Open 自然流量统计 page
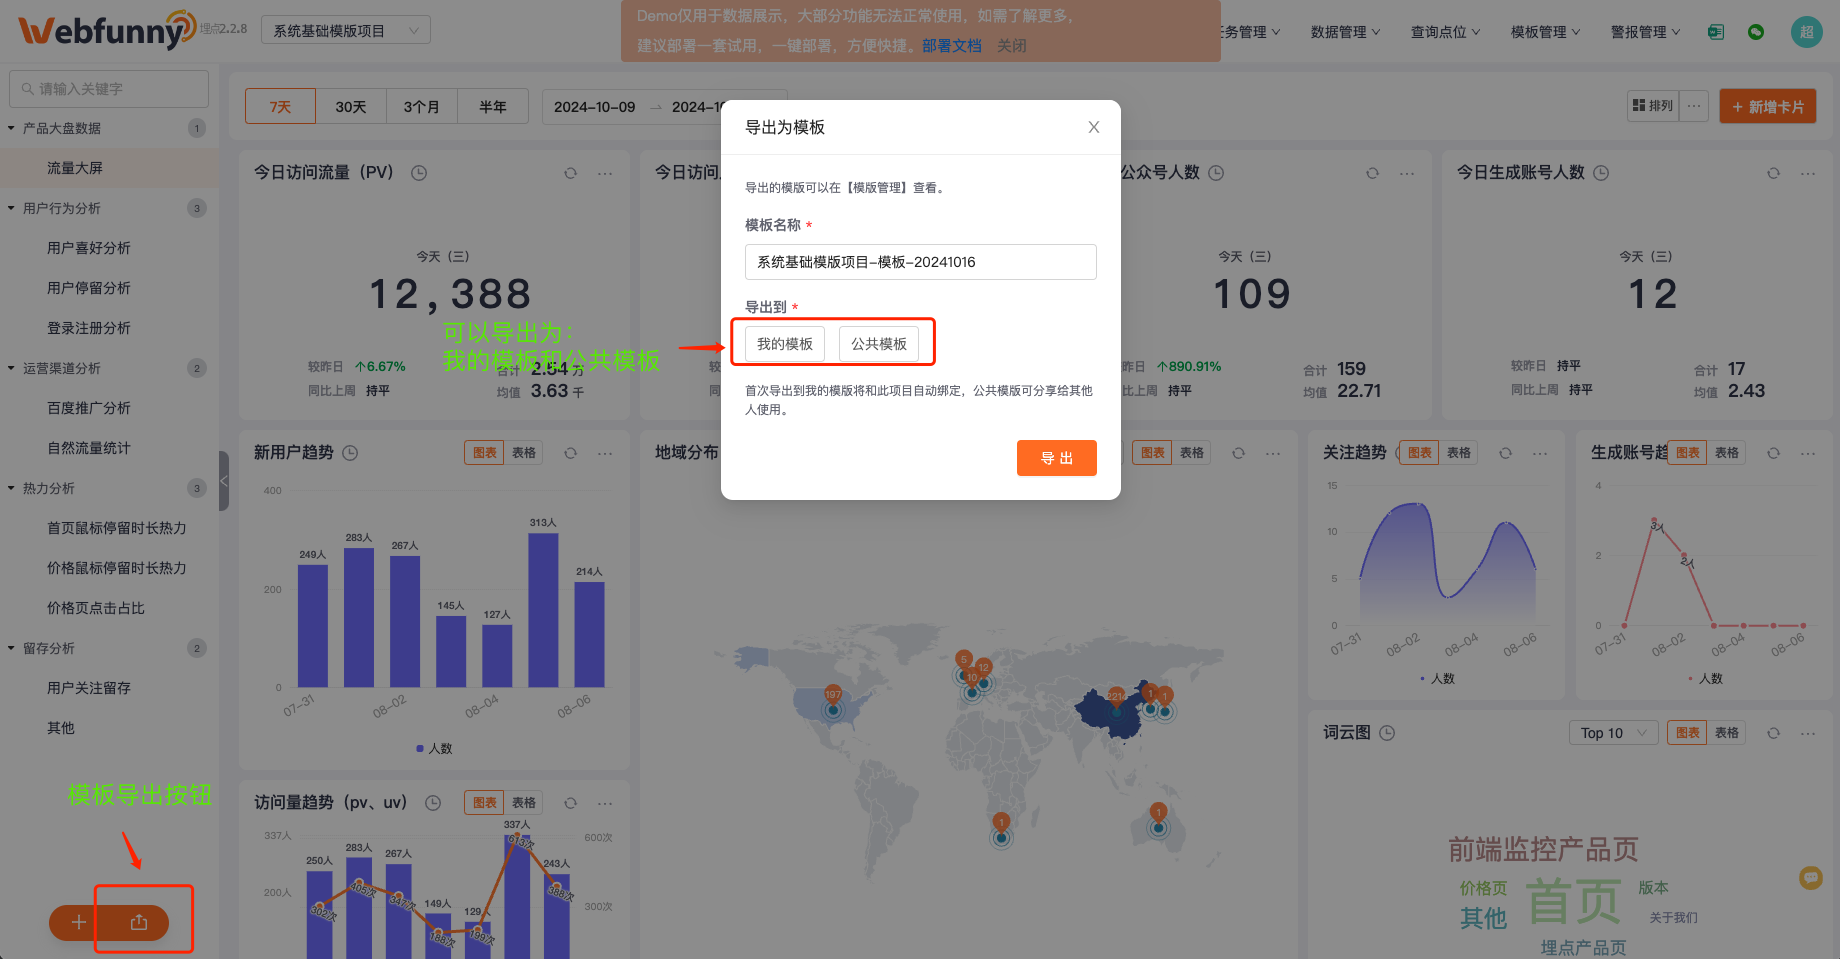This screenshot has width=1840, height=959. [x=89, y=448]
